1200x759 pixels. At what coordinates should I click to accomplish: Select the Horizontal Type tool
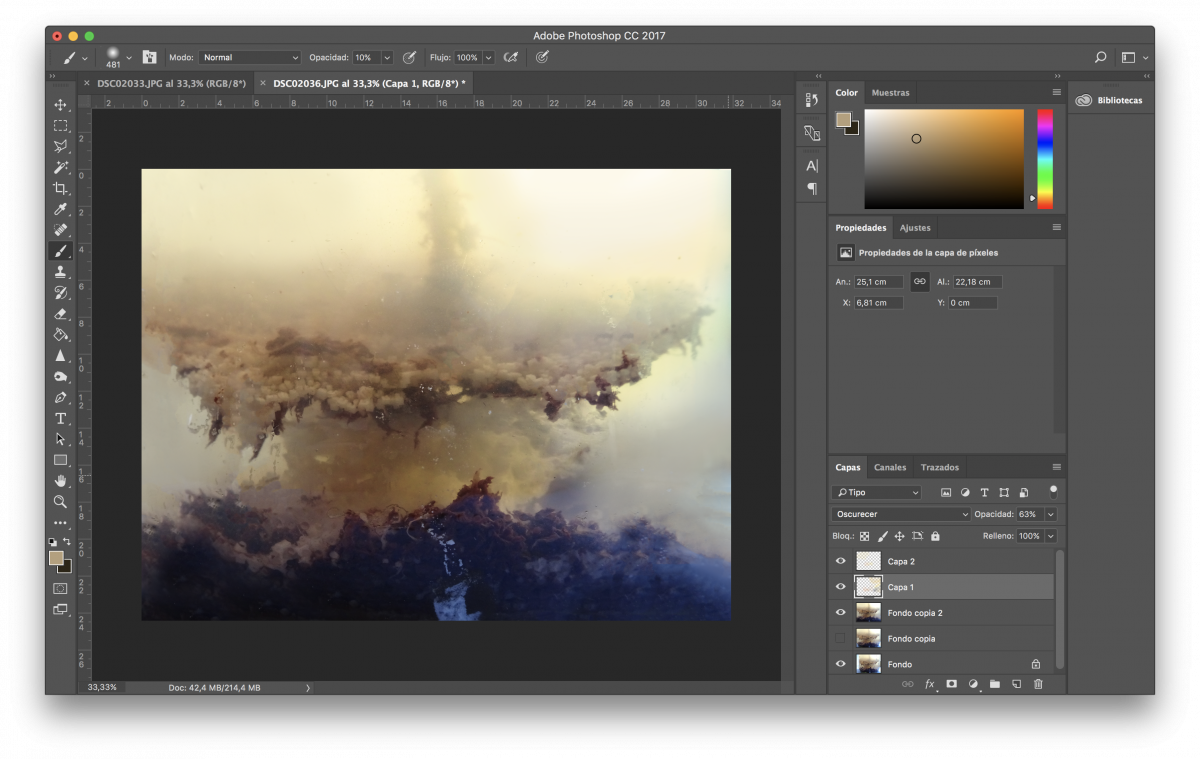coord(60,418)
